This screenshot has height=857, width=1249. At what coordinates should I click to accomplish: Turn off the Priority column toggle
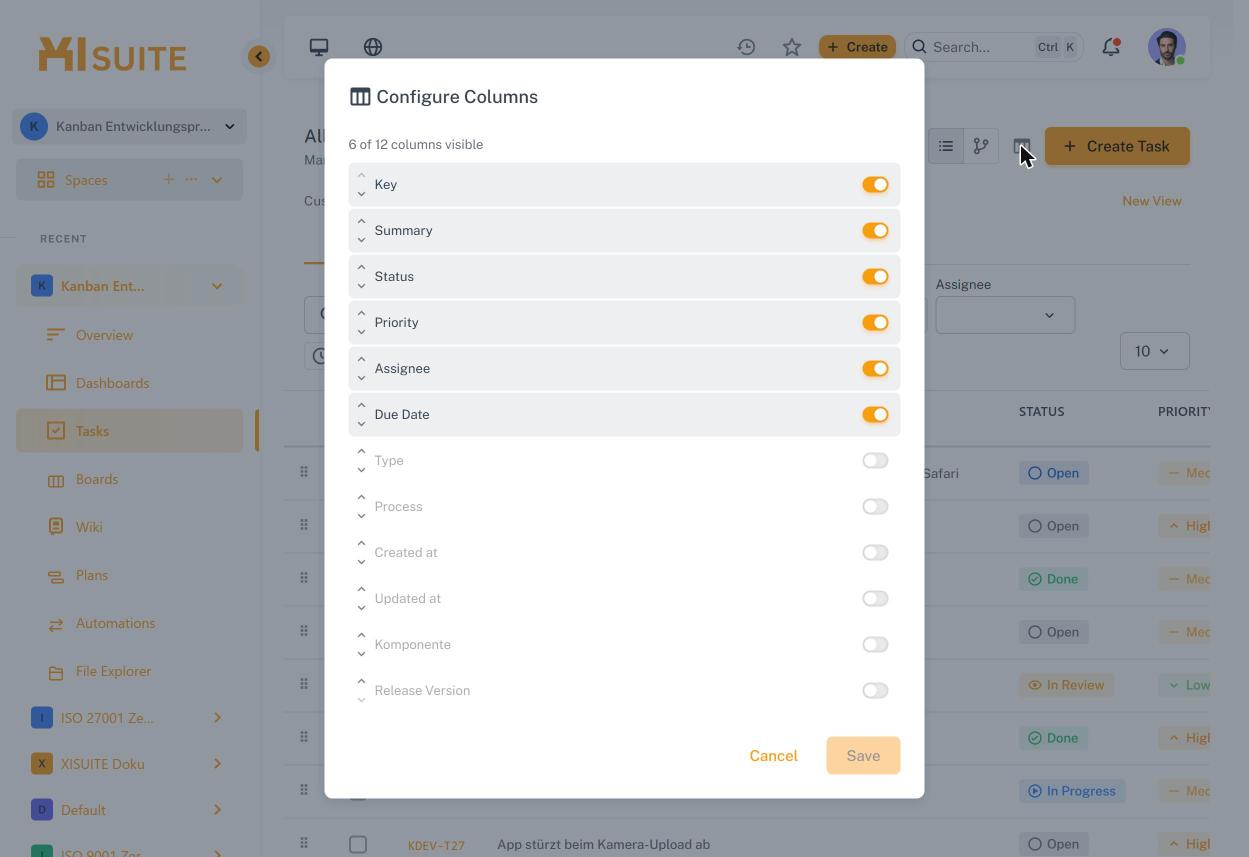point(875,323)
